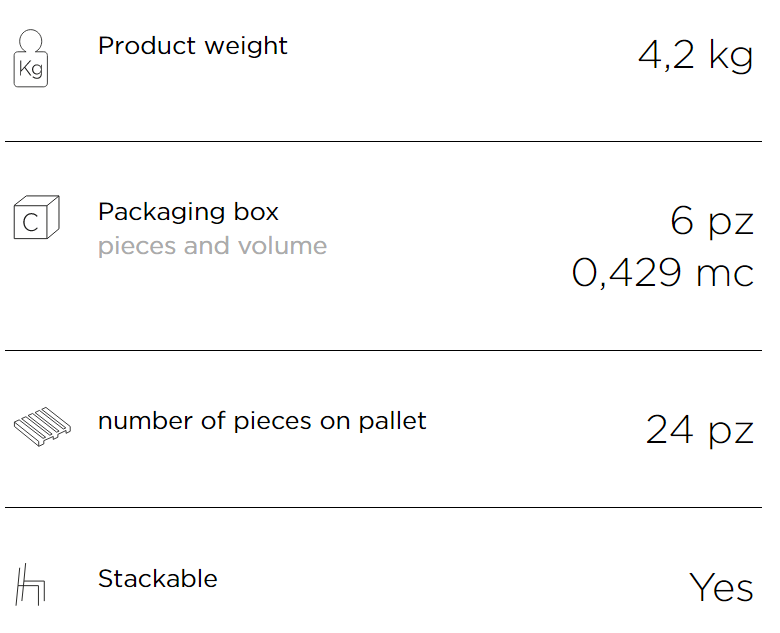Screen dimensions: 780x633
Task: Click the pieces and volume subtitle
Action: (212, 246)
